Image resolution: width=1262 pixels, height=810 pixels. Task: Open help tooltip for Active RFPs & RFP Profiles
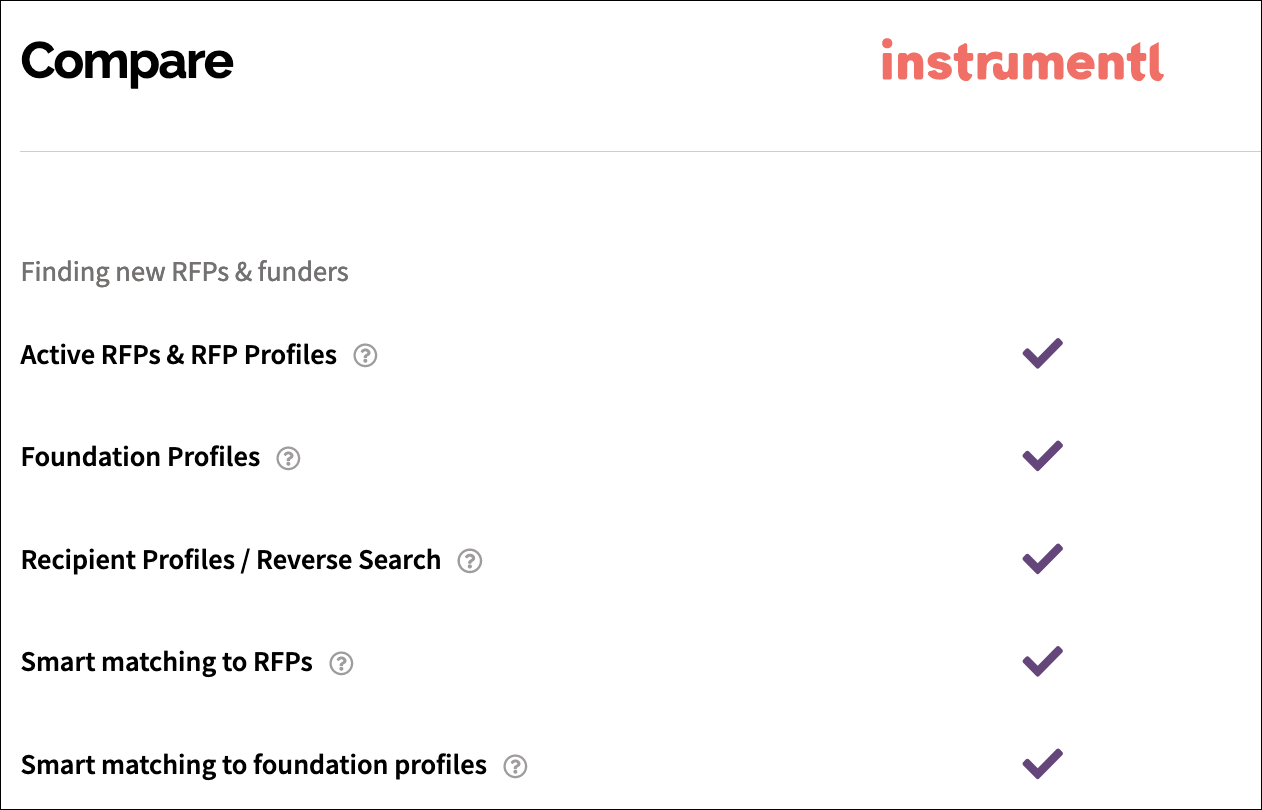coord(365,356)
